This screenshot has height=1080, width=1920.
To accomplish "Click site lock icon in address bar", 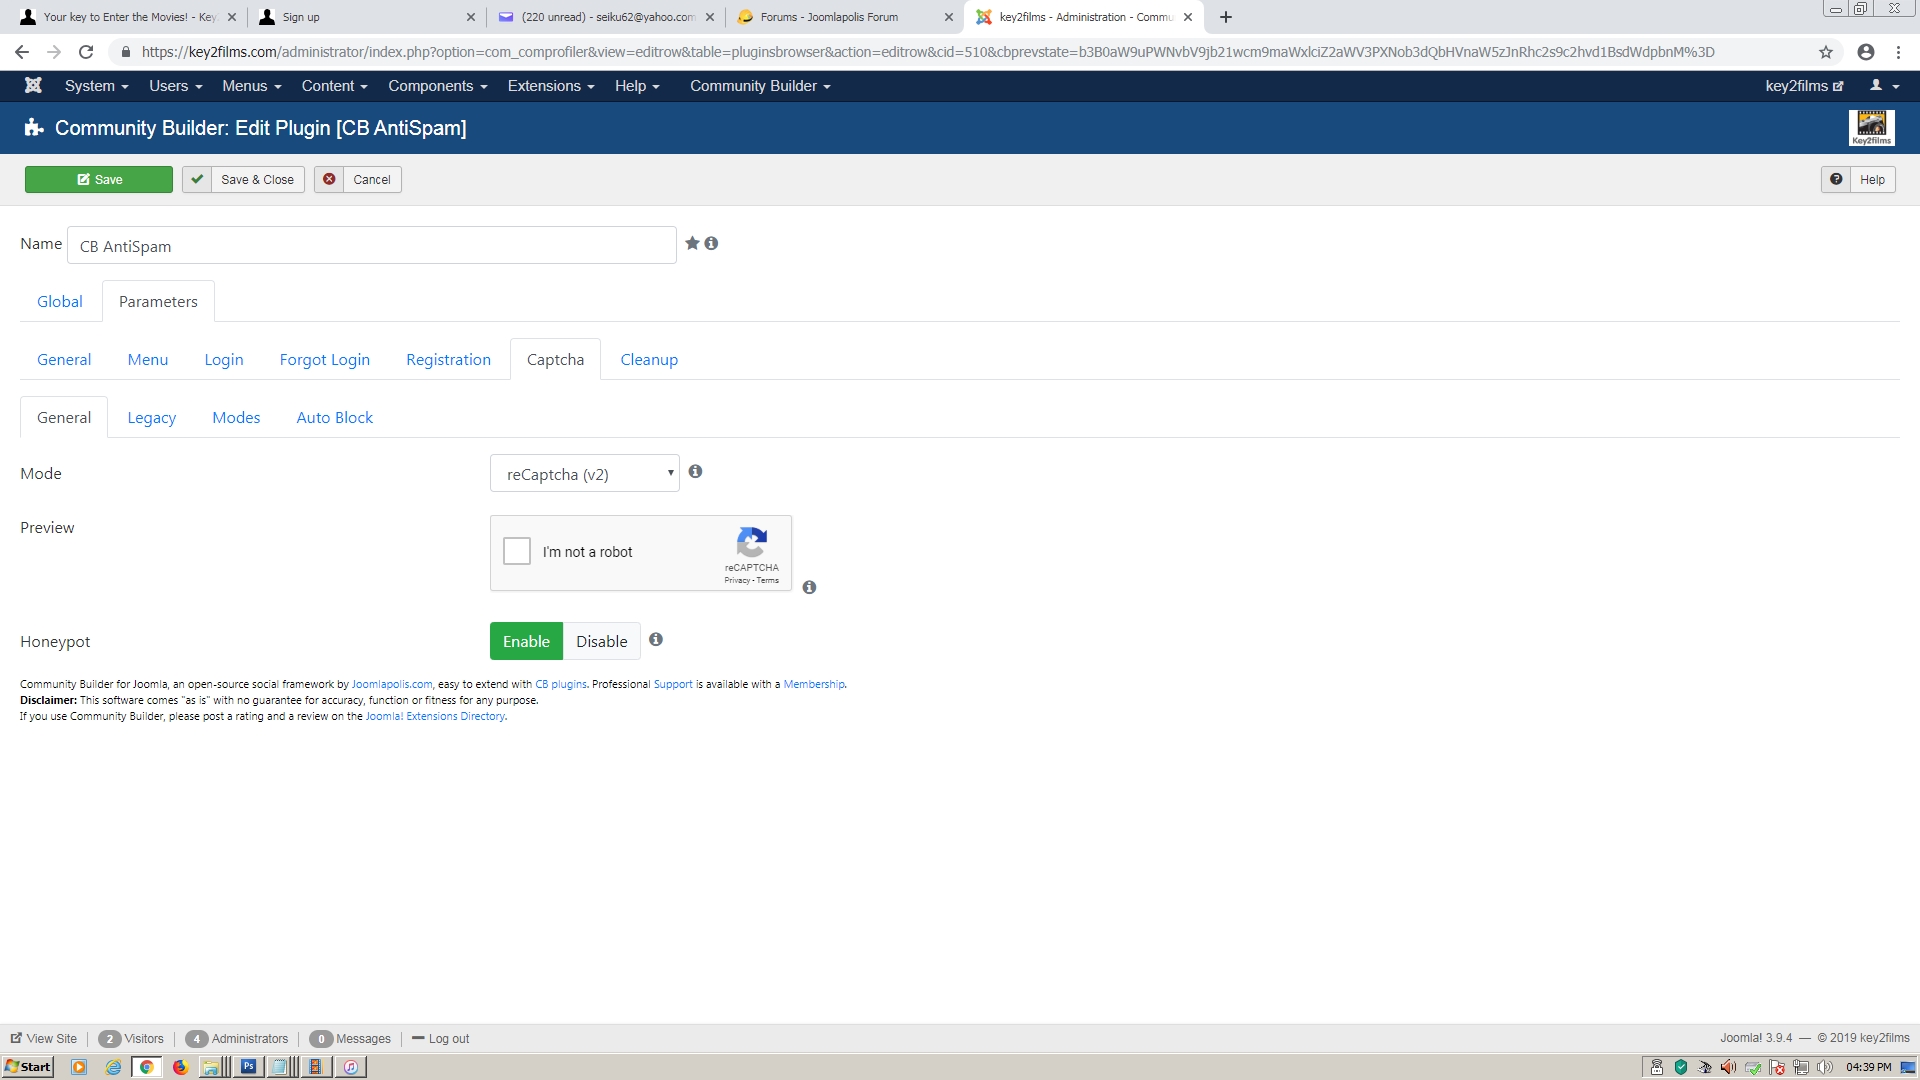I will coord(125,52).
